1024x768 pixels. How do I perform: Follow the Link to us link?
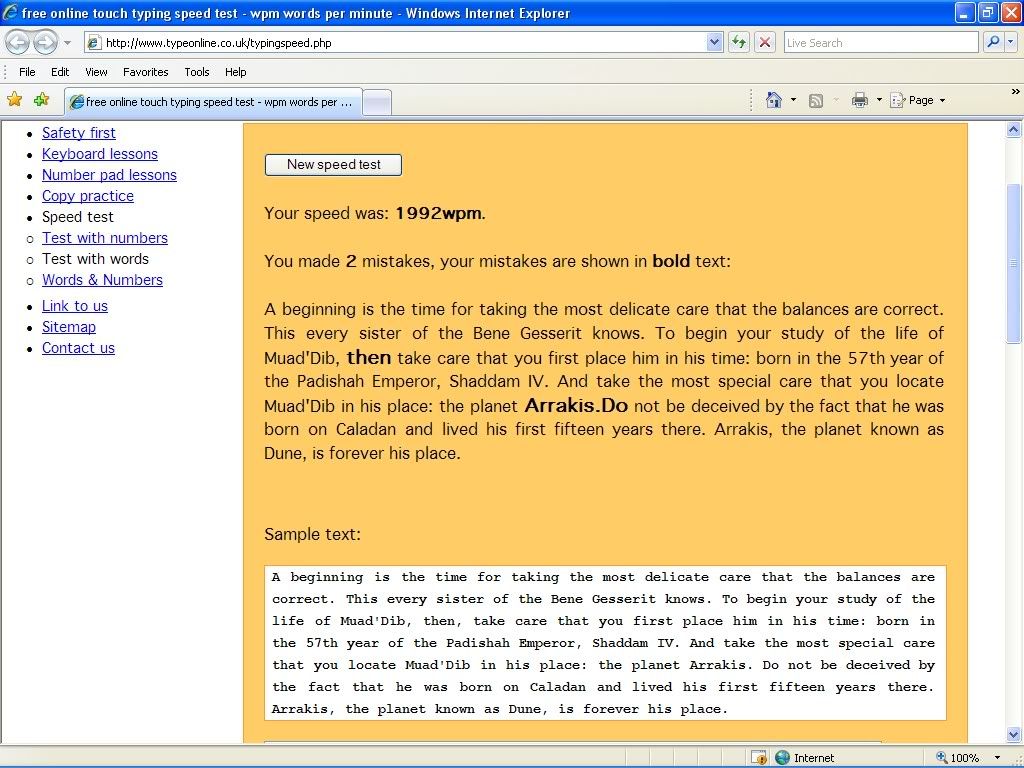[x=75, y=306]
